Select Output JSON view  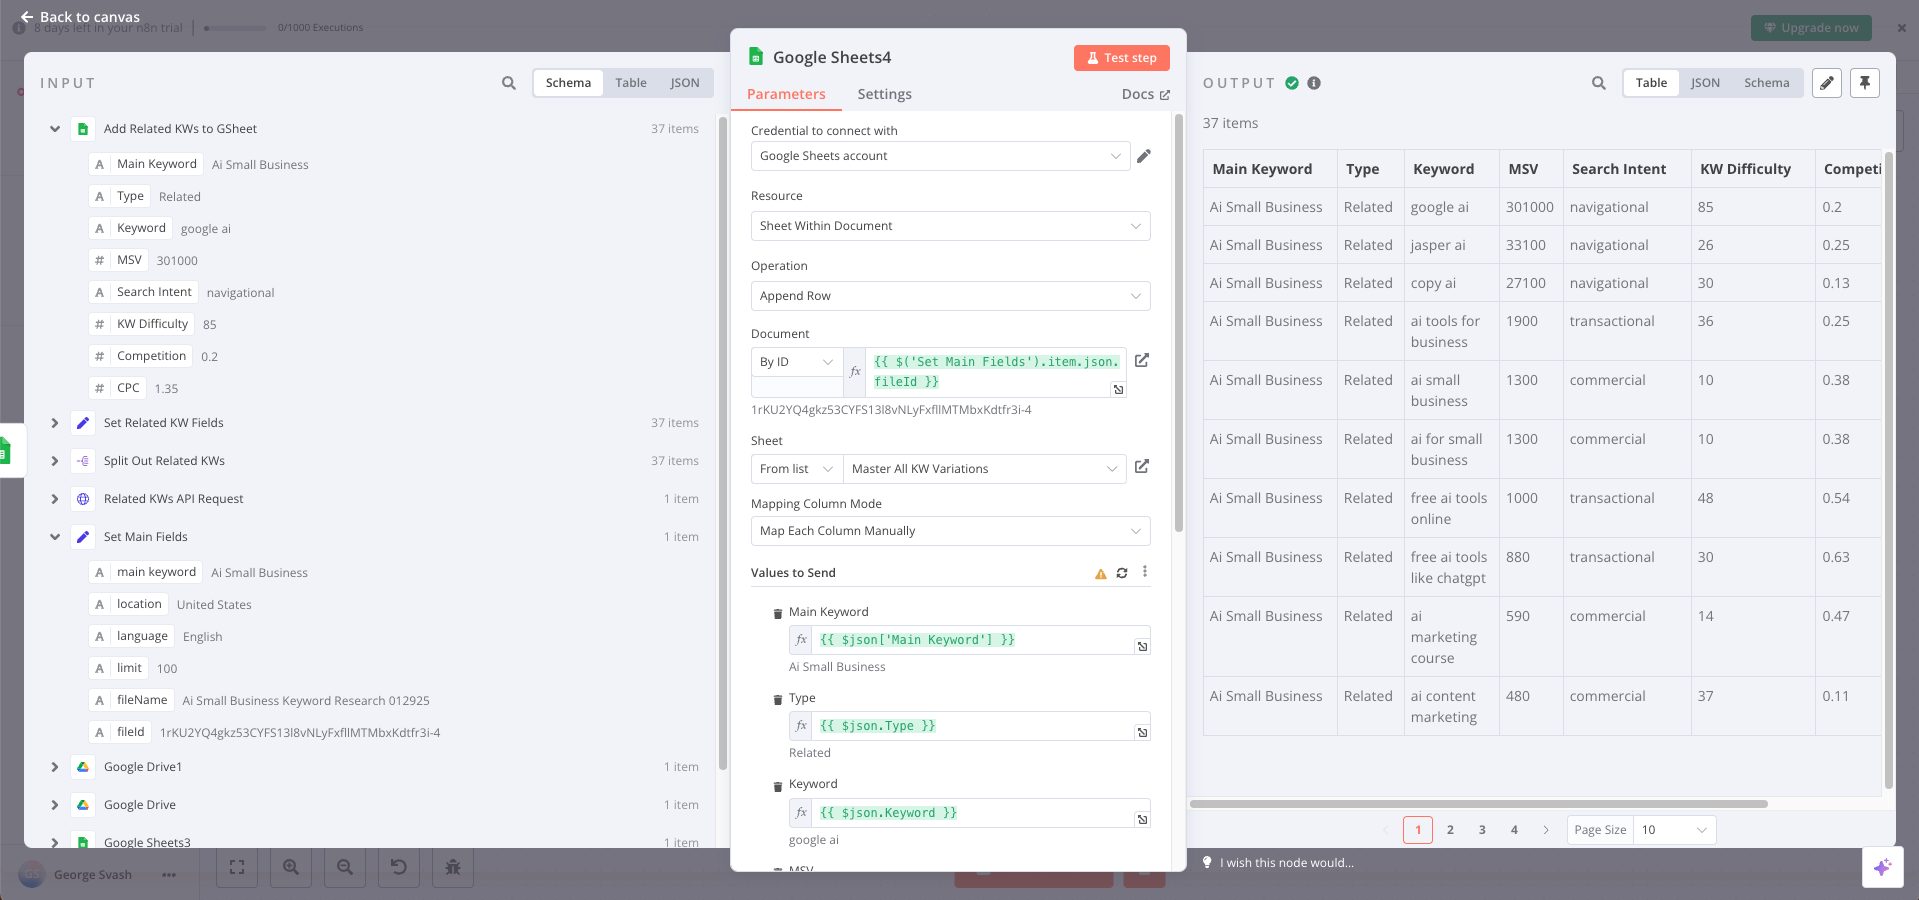(1706, 83)
